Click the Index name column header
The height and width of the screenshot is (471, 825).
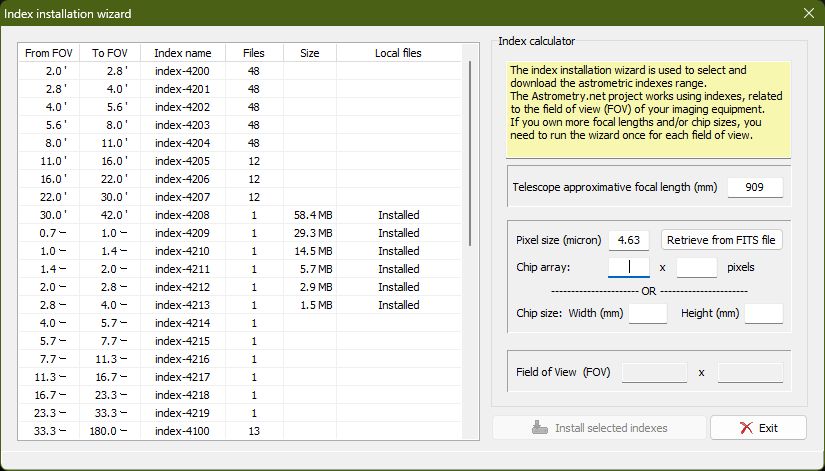coord(183,53)
